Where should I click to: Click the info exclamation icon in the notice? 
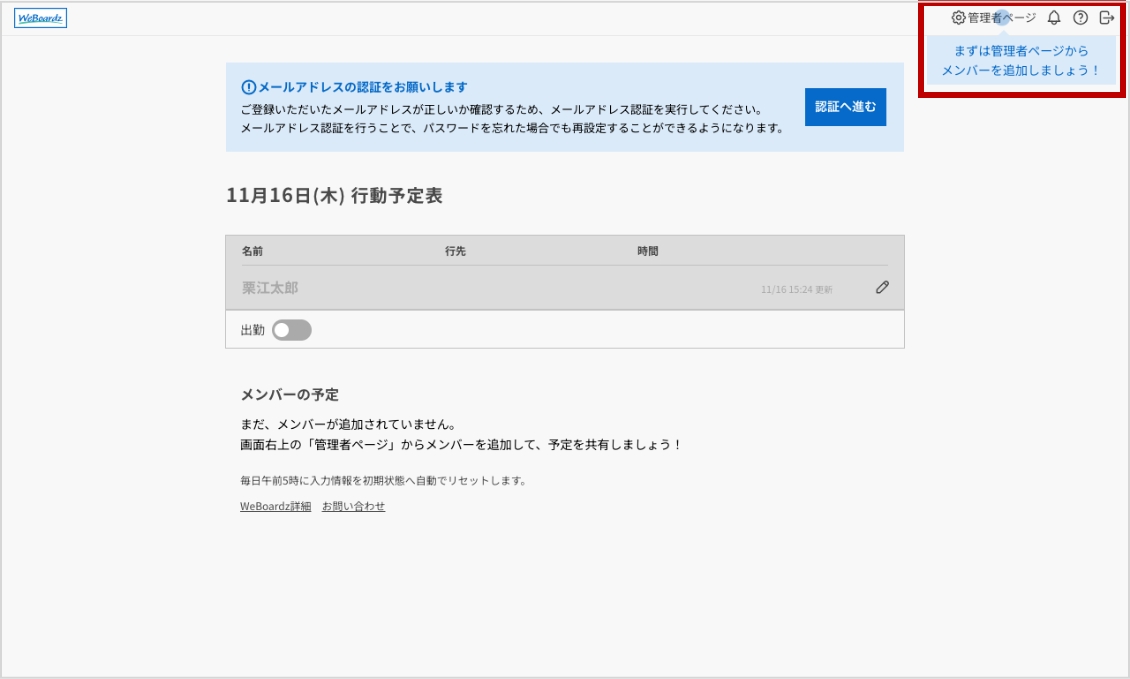tap(249, 87)
